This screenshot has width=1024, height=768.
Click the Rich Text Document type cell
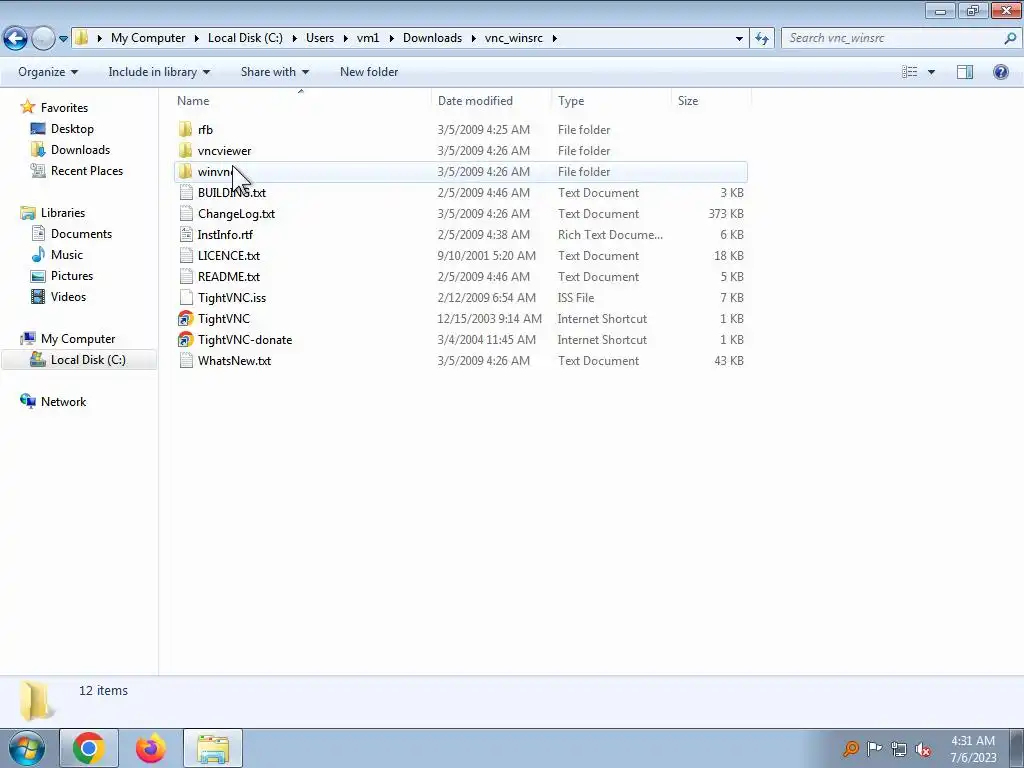pos(610,234)
